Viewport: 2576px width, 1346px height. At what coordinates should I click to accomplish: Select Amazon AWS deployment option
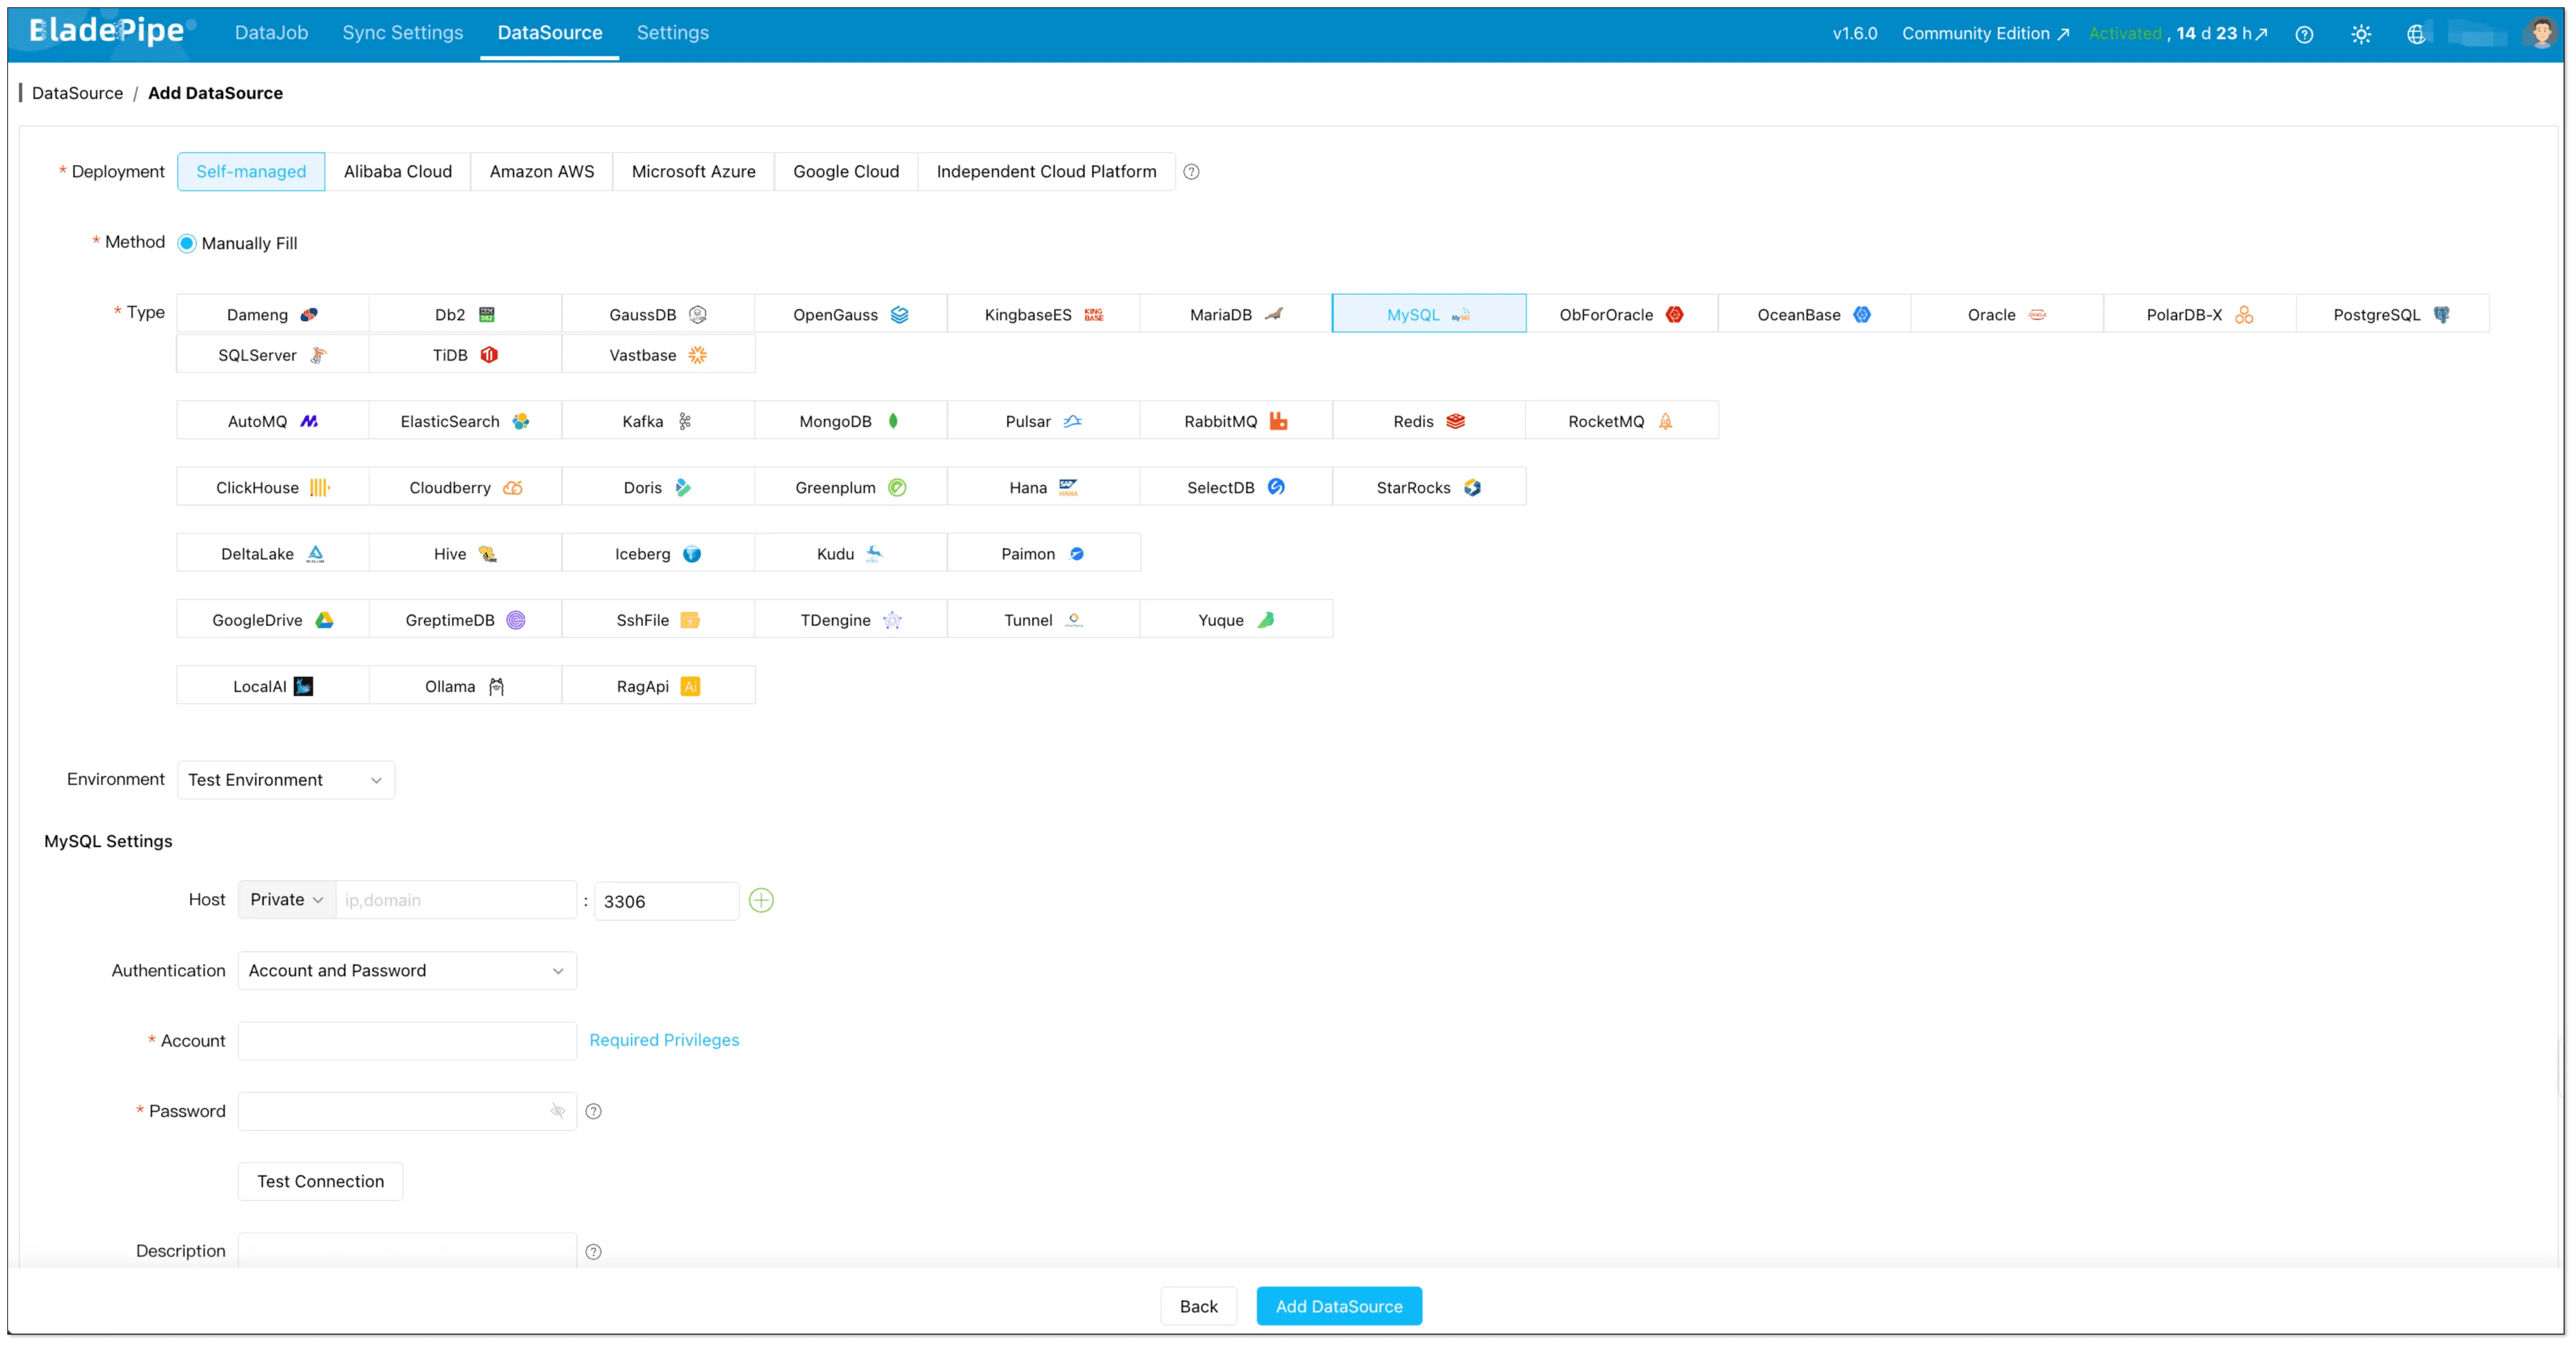point(542,172)
